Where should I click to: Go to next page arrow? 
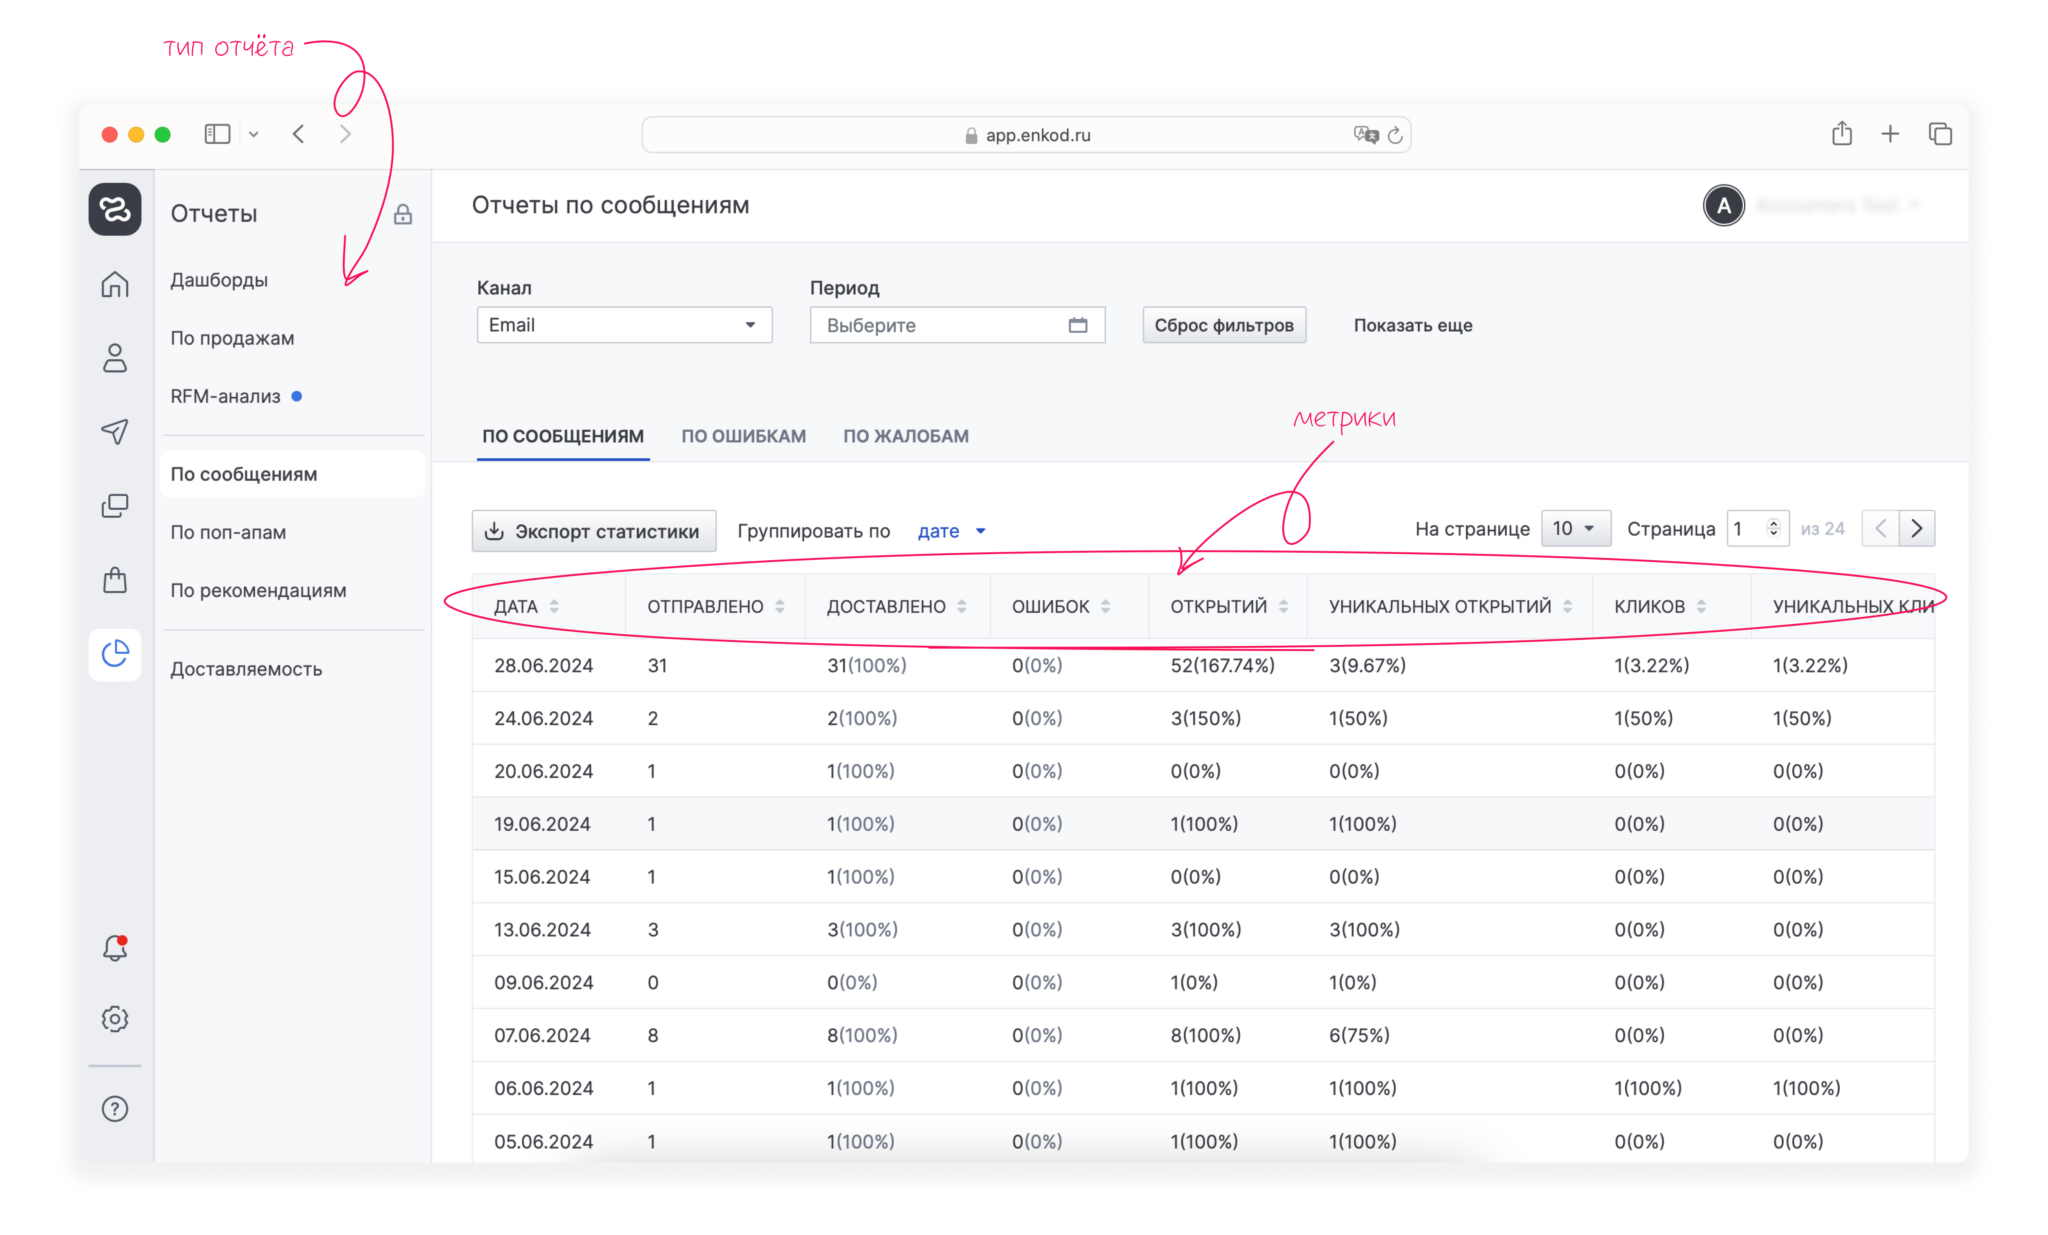[1916, 528]
